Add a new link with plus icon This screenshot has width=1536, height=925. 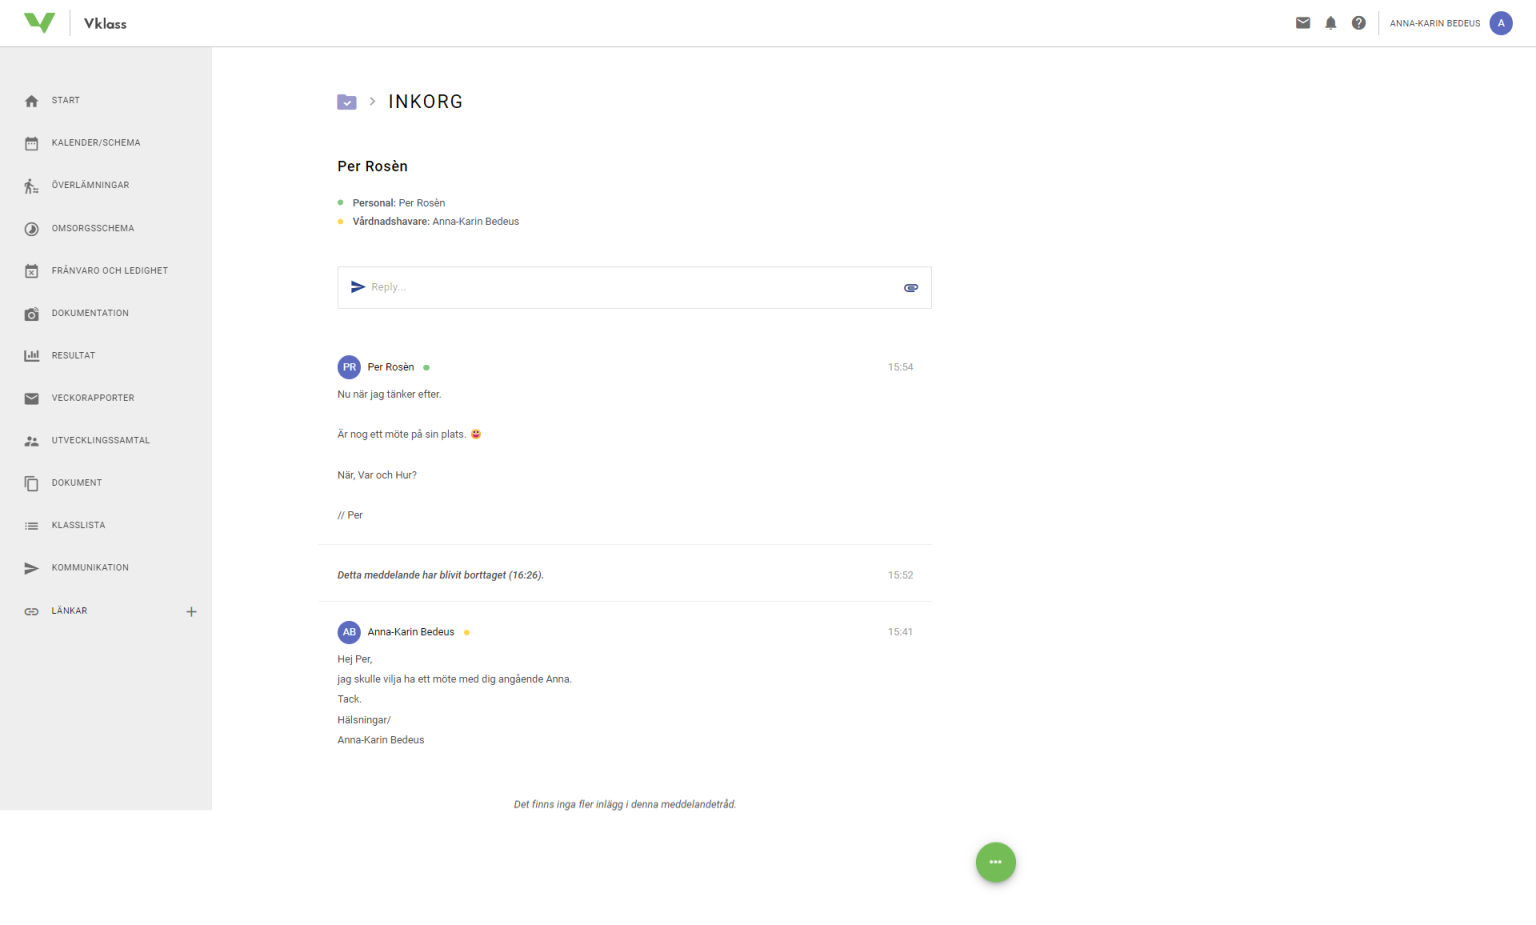click(191, 612)
